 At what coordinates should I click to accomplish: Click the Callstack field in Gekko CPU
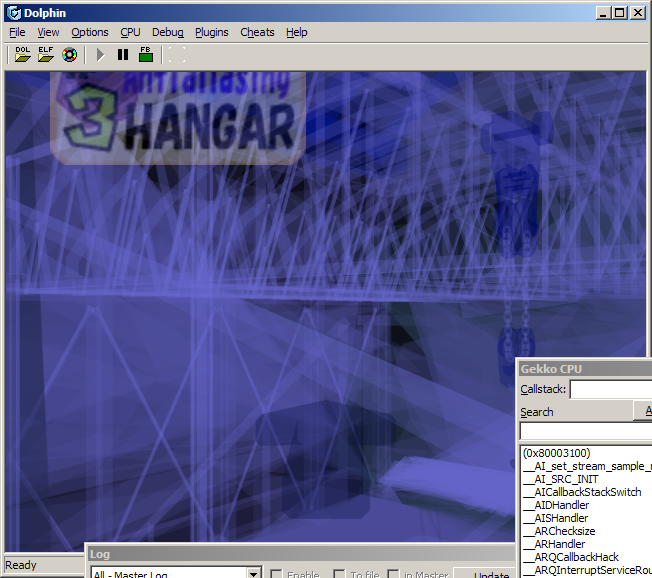[x=610, y=389]
